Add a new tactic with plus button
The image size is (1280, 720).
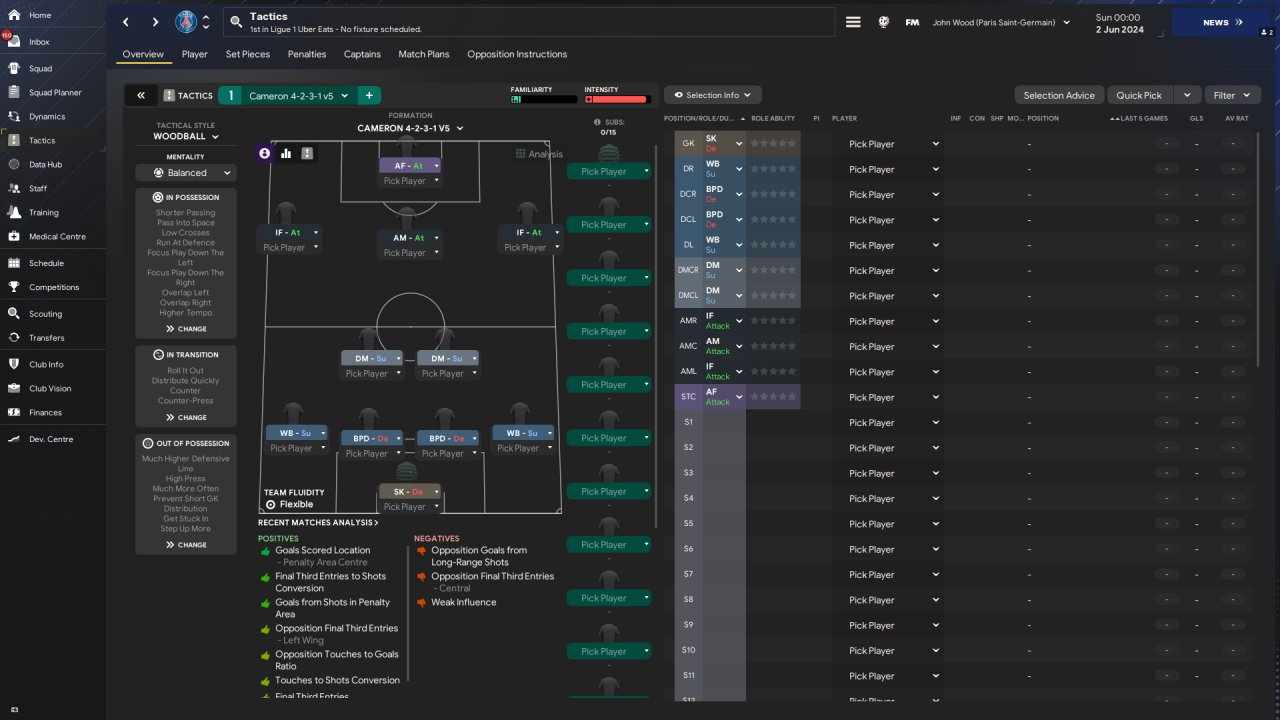[369, 96]
